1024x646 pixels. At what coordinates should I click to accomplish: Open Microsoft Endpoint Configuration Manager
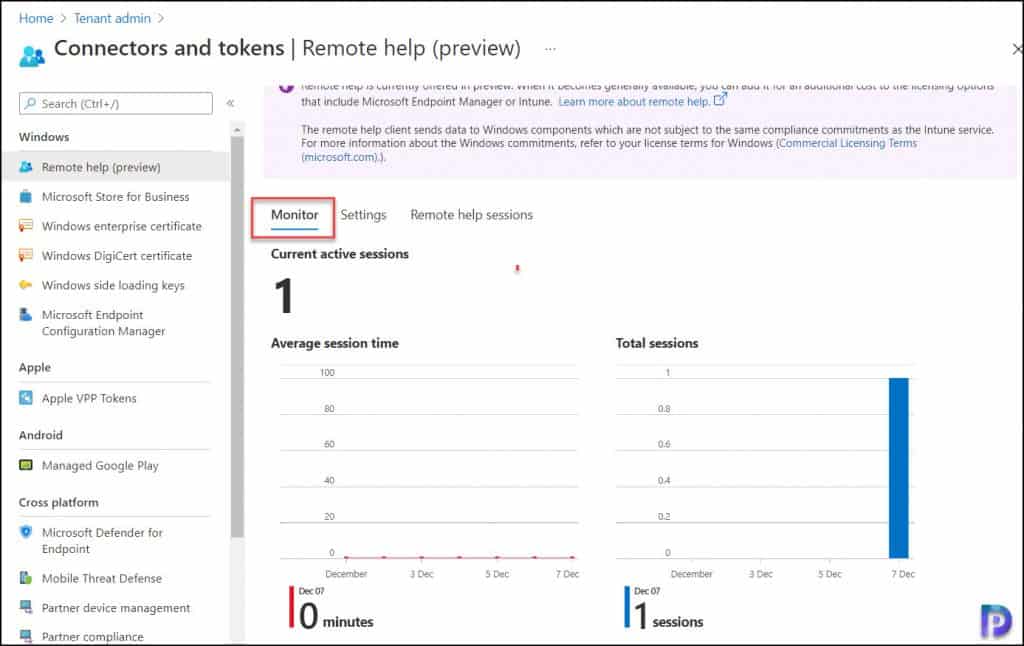103,323
